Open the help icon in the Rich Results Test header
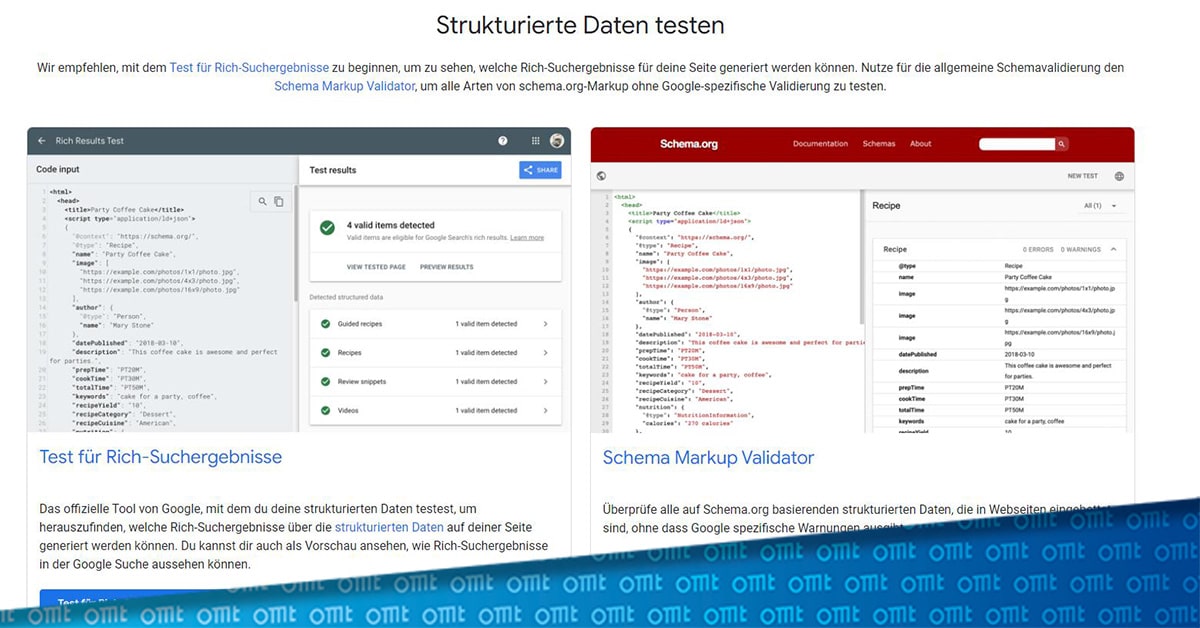 502,140
